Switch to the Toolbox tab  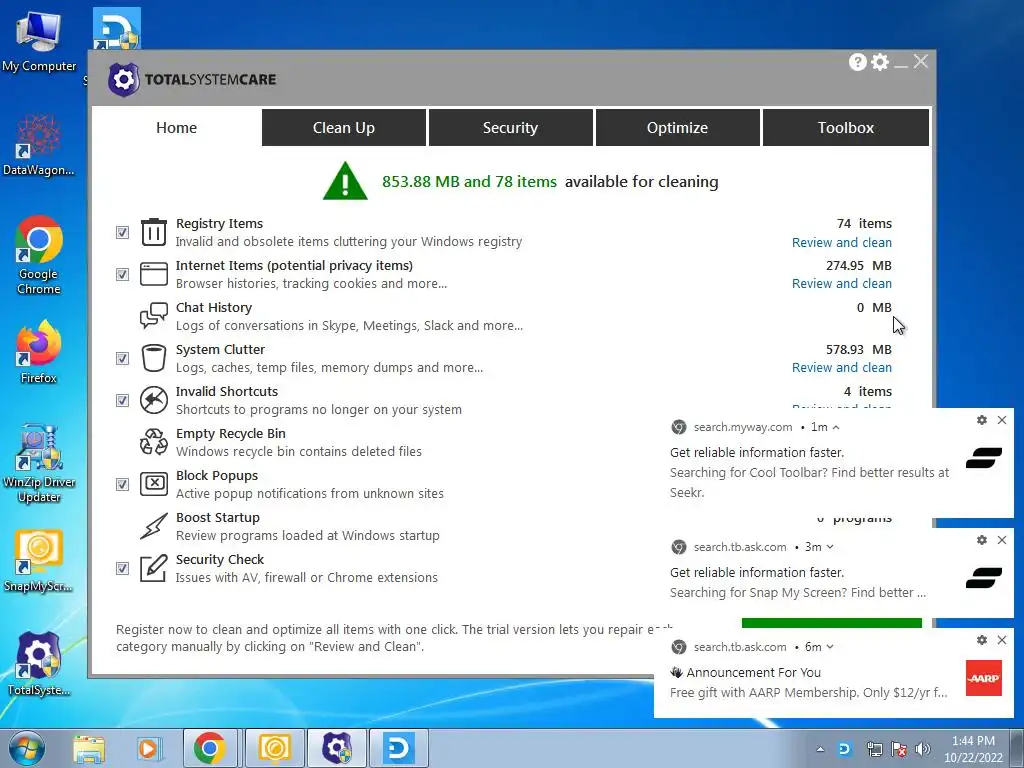[846, 127]
